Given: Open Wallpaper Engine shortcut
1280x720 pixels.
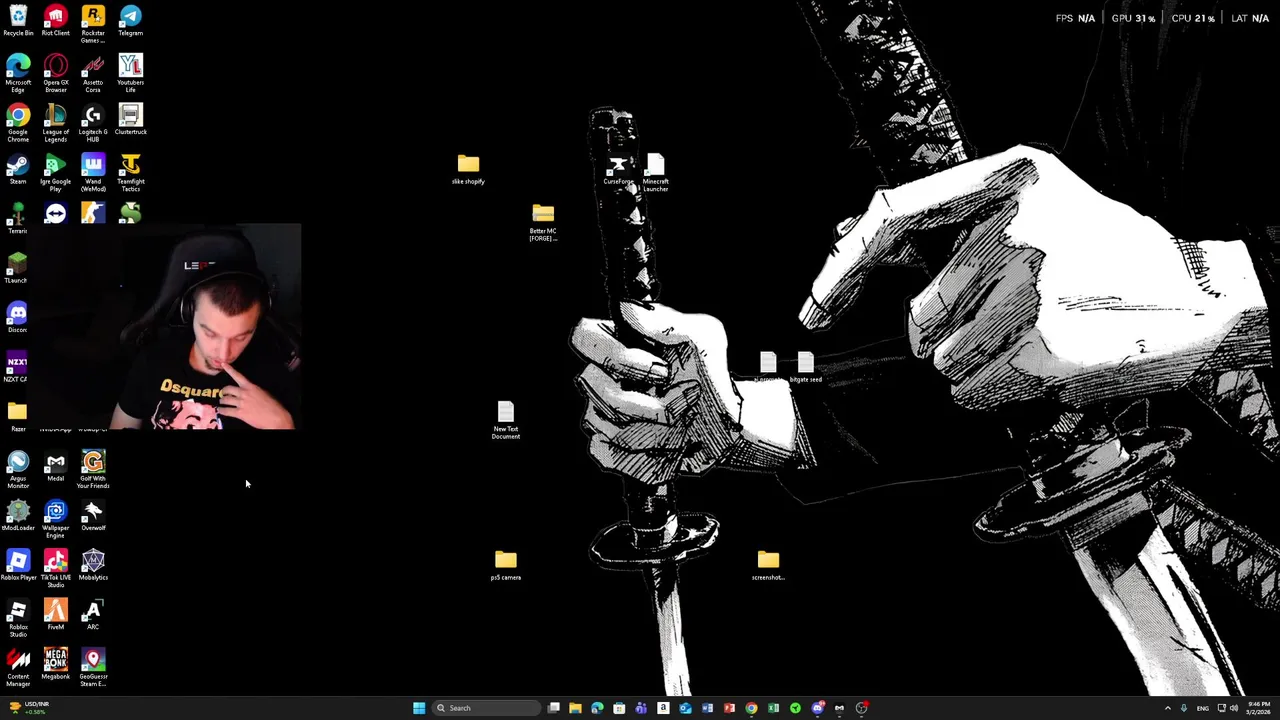Looking at the screenshot, I should point(55,519).
